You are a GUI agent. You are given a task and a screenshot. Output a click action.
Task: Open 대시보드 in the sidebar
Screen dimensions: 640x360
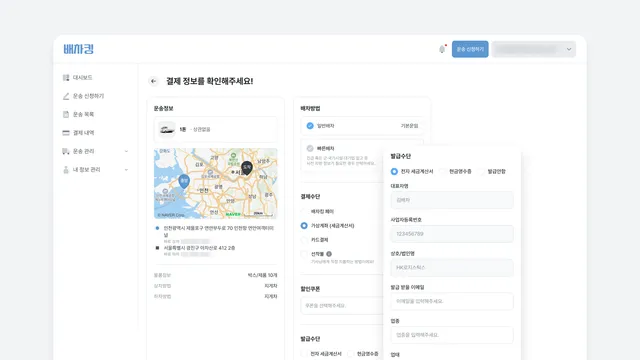82,78
